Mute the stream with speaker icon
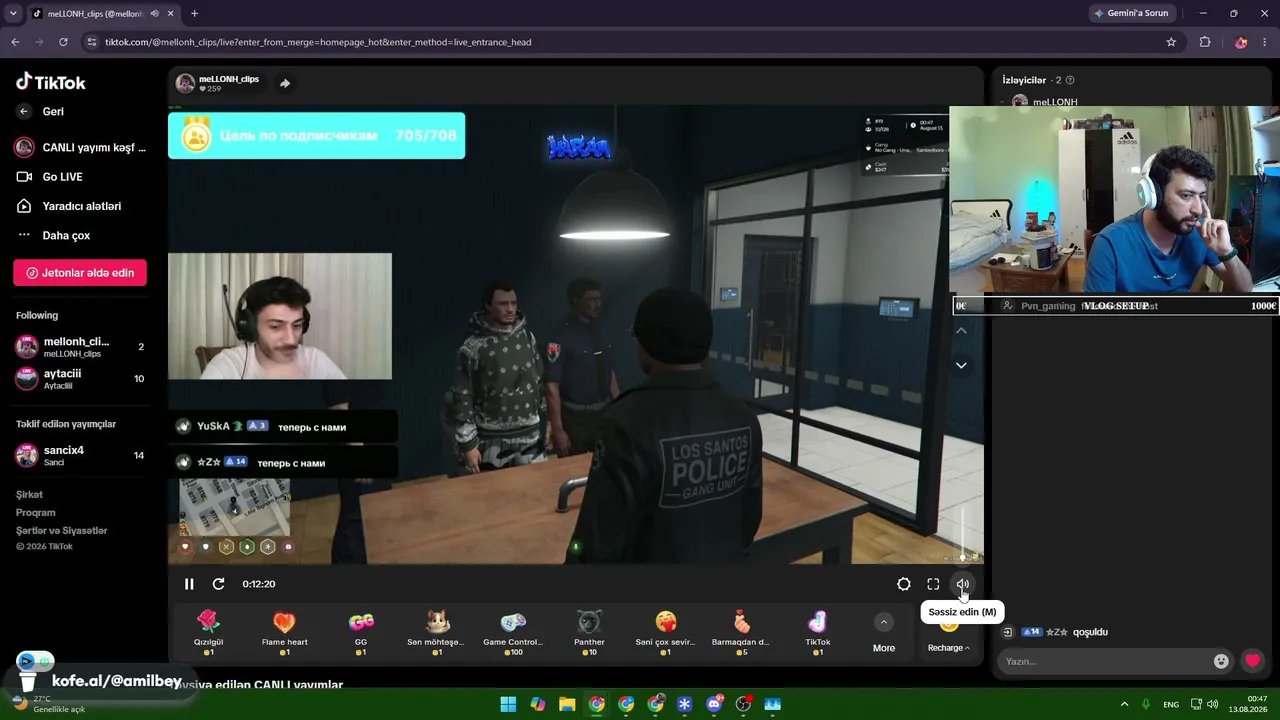The height and width of the screenshot is (720, 1280). (x=962, y=584)
